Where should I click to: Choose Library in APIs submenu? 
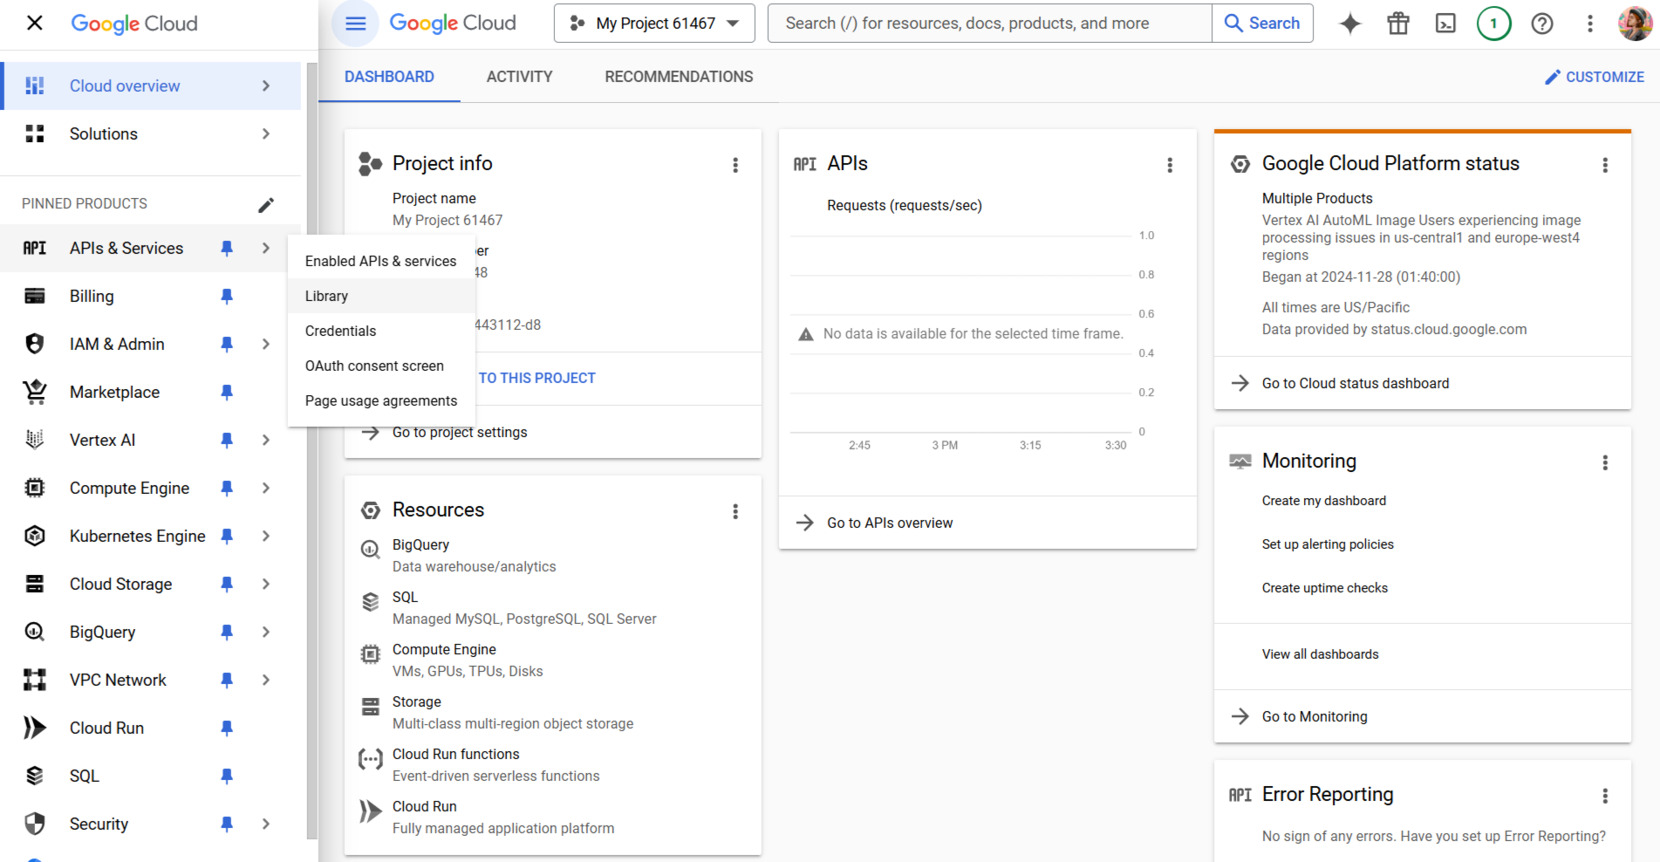[x=381, y=296]
